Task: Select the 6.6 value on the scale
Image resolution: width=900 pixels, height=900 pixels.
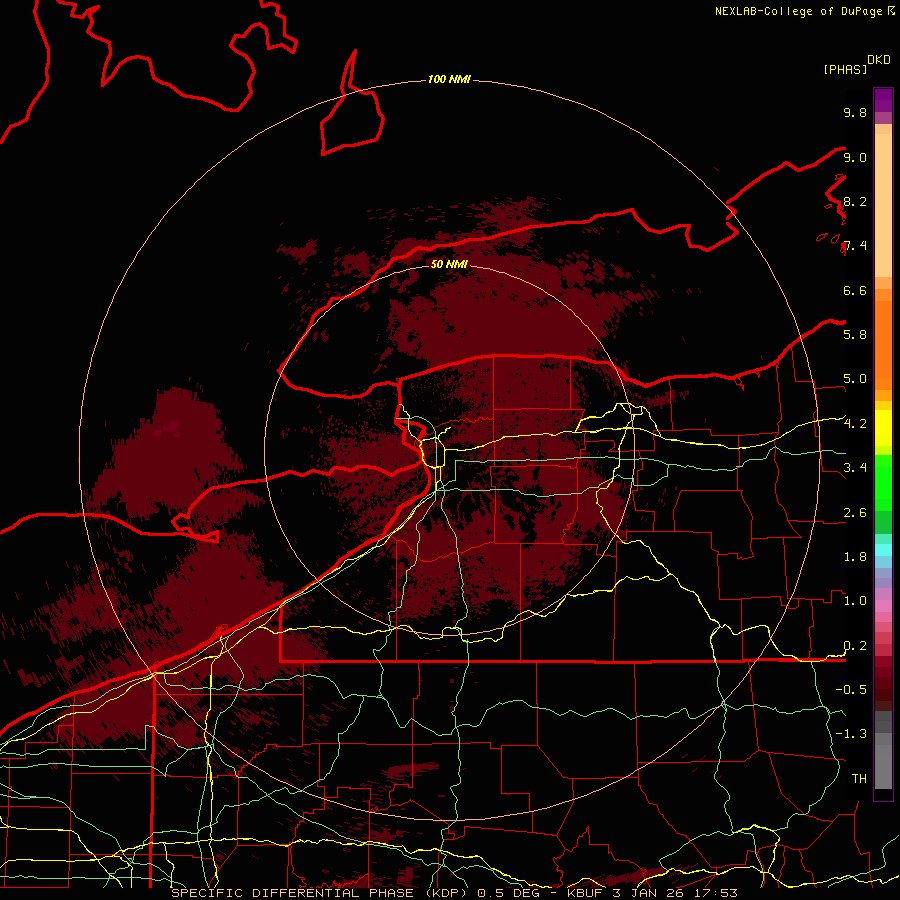Action: tap(855, 291)
